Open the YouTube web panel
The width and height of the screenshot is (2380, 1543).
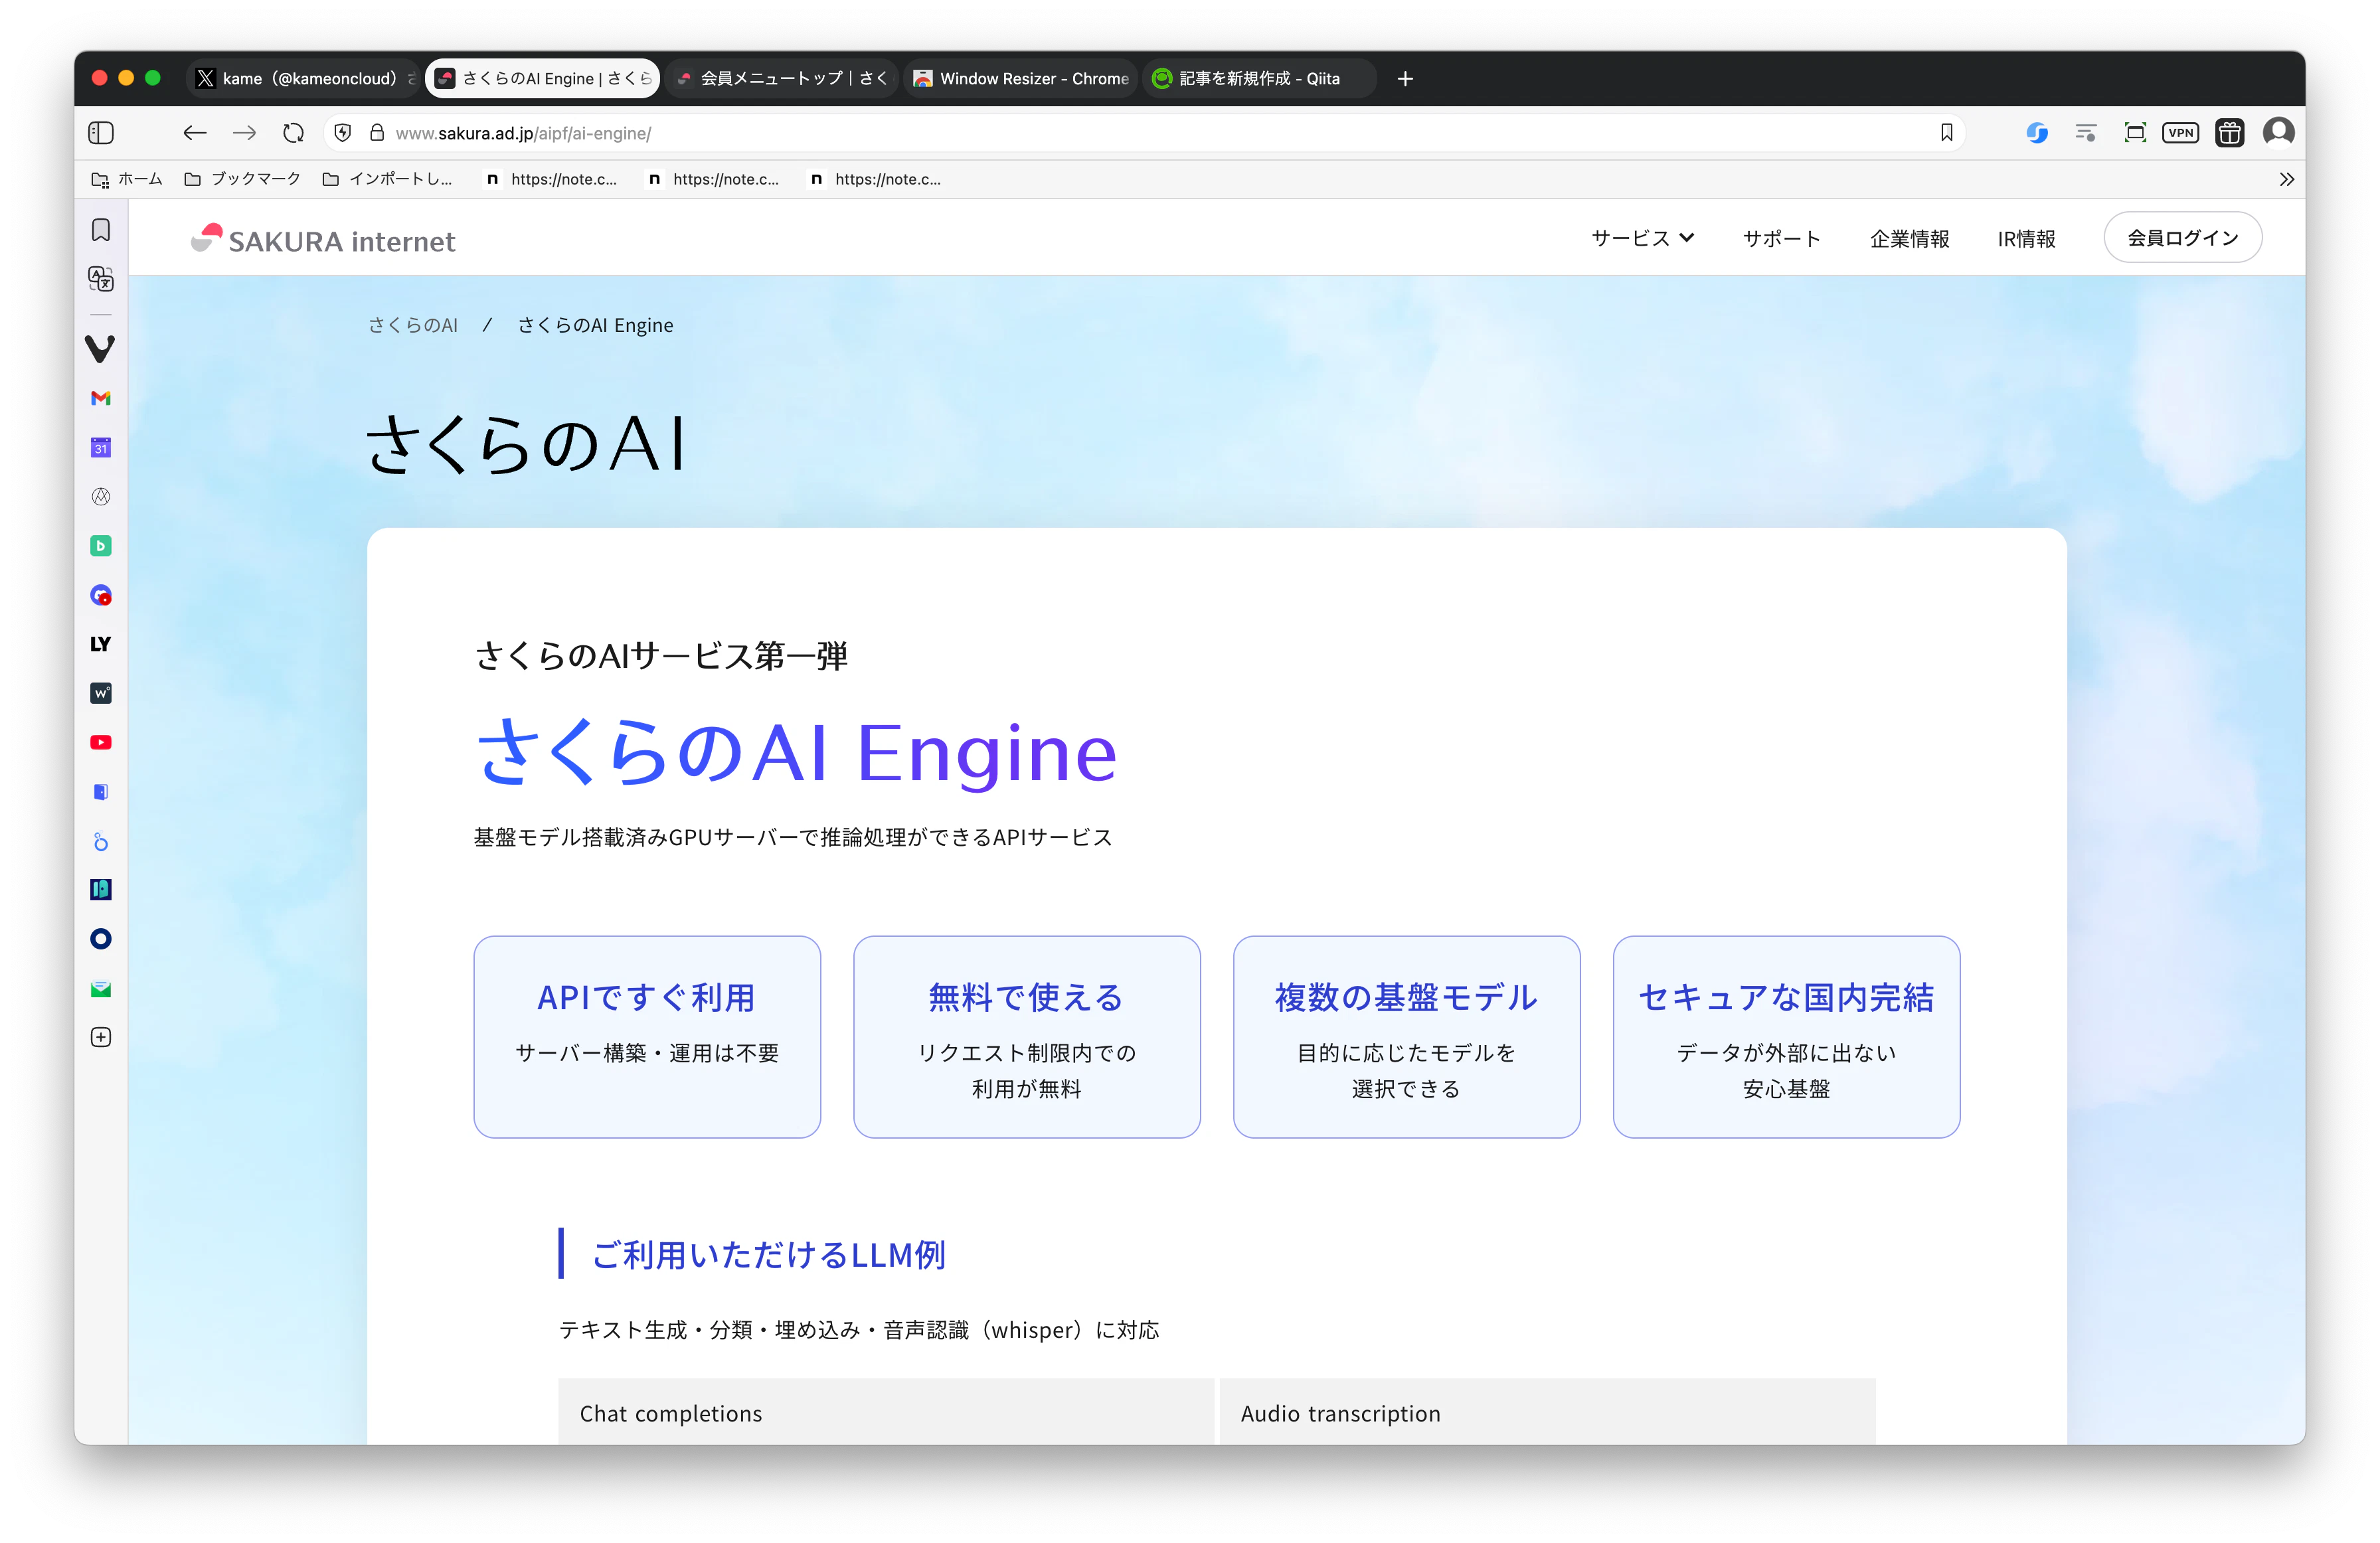[x=101, y=743]
